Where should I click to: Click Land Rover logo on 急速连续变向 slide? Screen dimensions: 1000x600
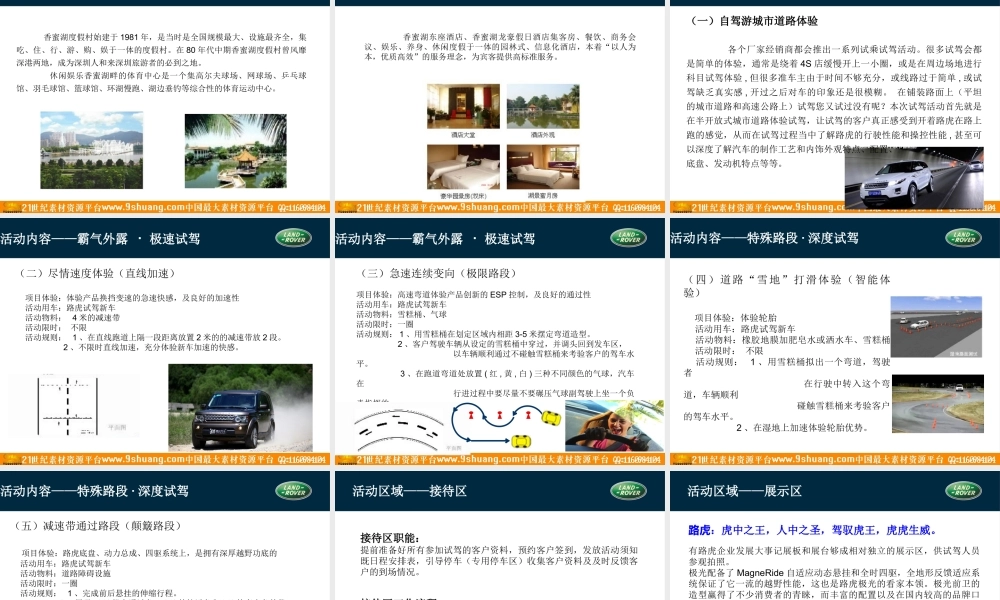[628, 238]
